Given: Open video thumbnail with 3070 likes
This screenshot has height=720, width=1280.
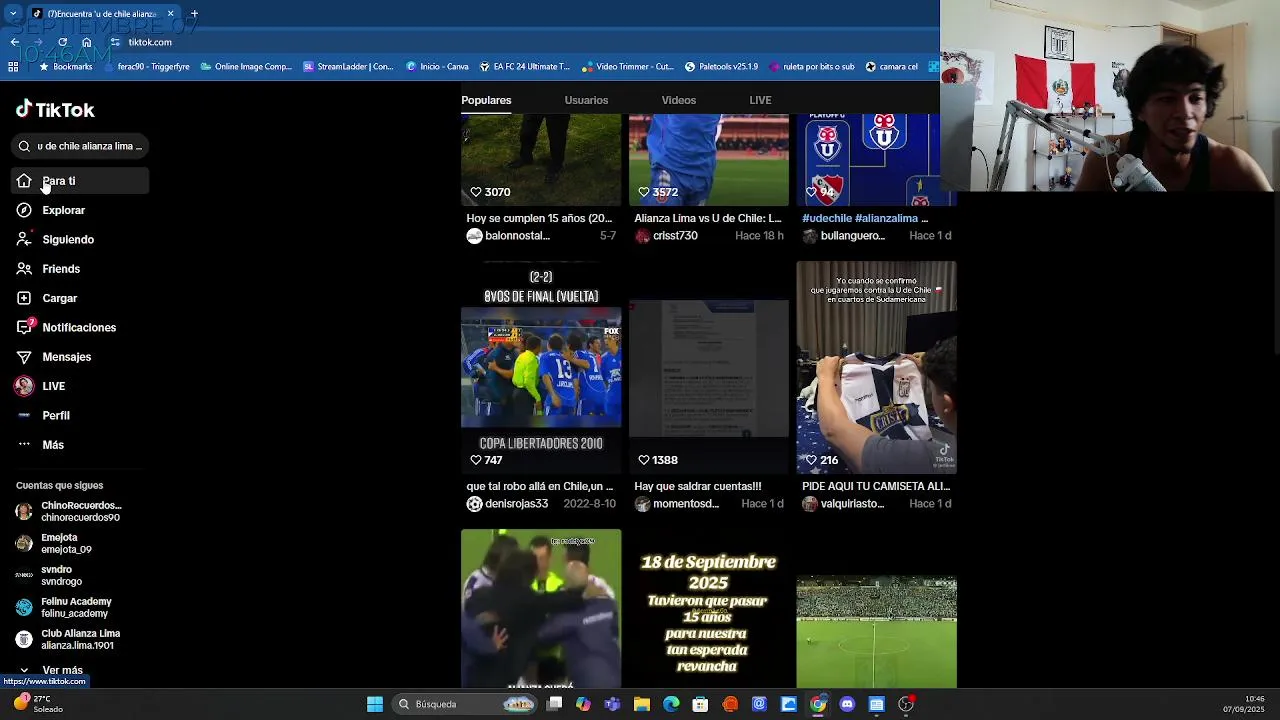Looking at the screenshot, I should pyautogui.click(x=541, y=160).
